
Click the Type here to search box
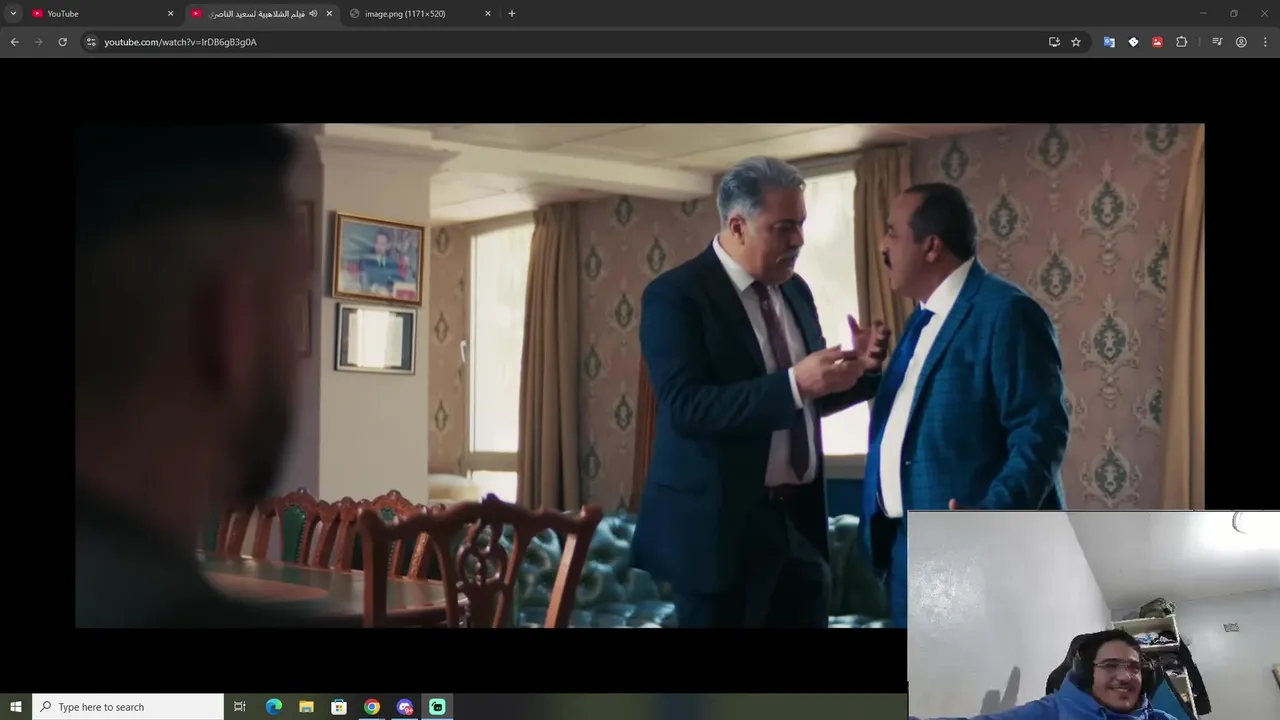tap(128, 707)
